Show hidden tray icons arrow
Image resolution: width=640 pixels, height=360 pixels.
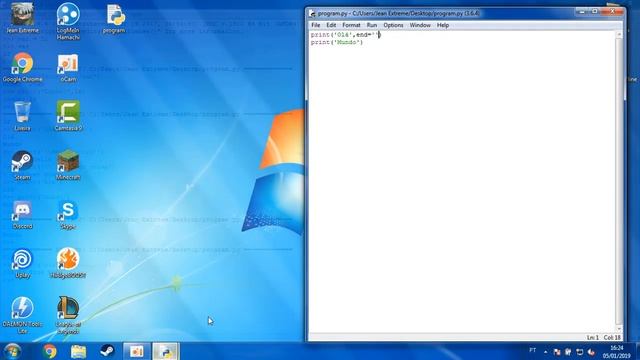tap(546, 351)
